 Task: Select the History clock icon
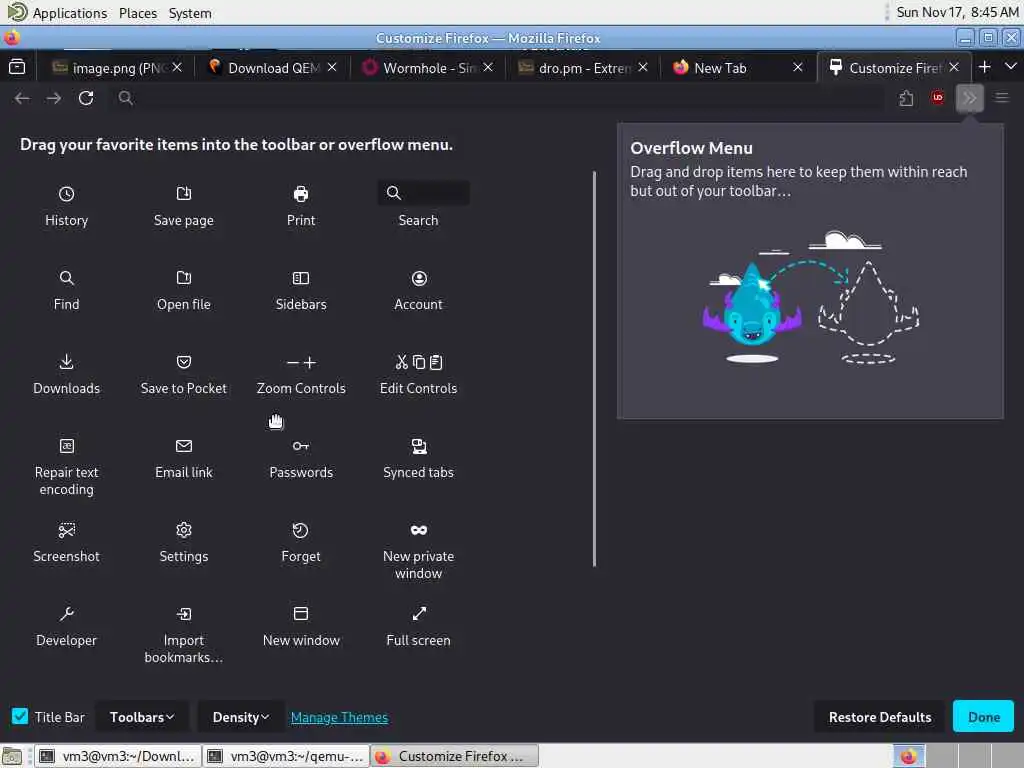tap(66, 193)
